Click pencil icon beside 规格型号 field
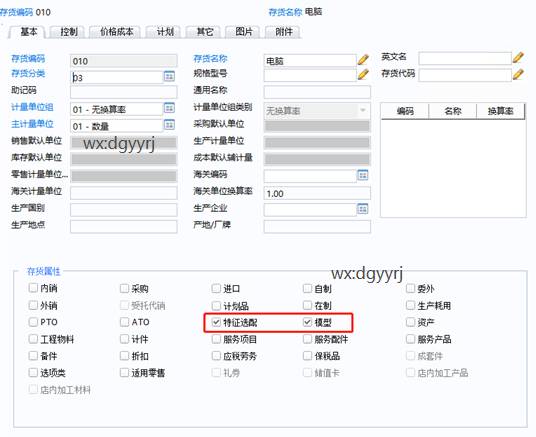 [363, 74]
